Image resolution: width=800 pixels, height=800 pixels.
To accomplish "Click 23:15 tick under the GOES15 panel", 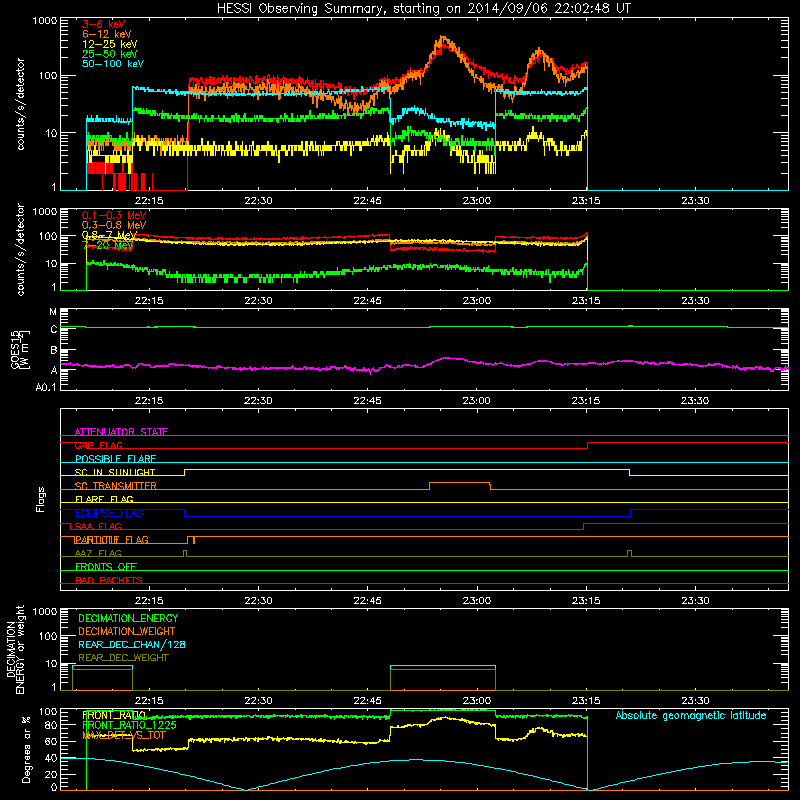I will pyautogui.click(x=586, y=401).
